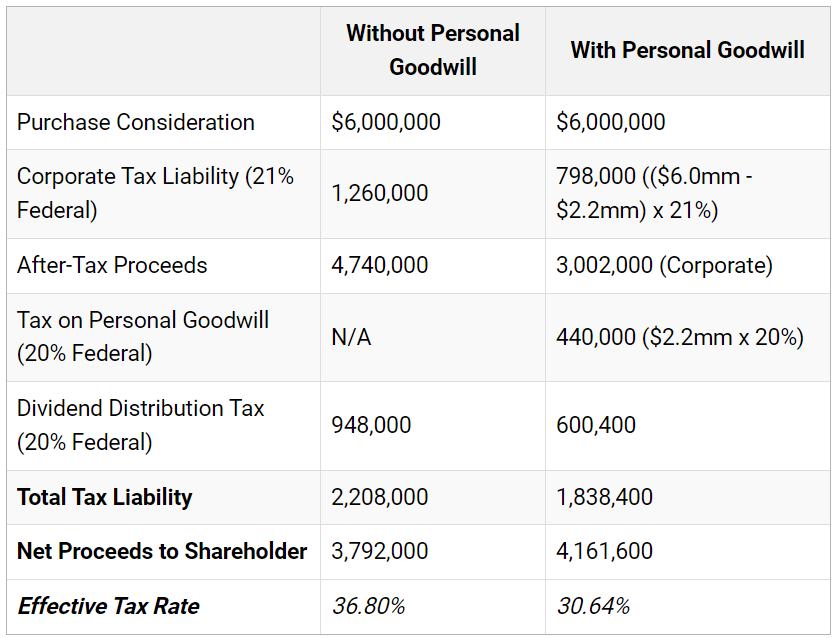Select the "Purchase Consideration" row label
This screenshot has height=638, width=835.
(136, 123)
